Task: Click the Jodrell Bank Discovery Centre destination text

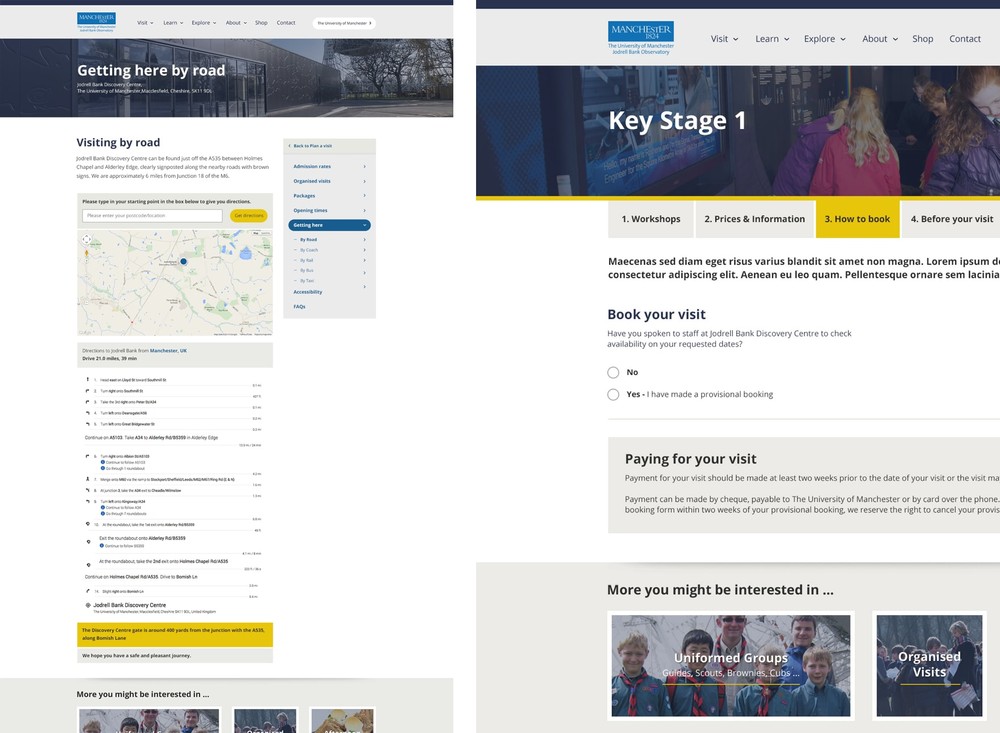Action: click(x=129, y=605)
